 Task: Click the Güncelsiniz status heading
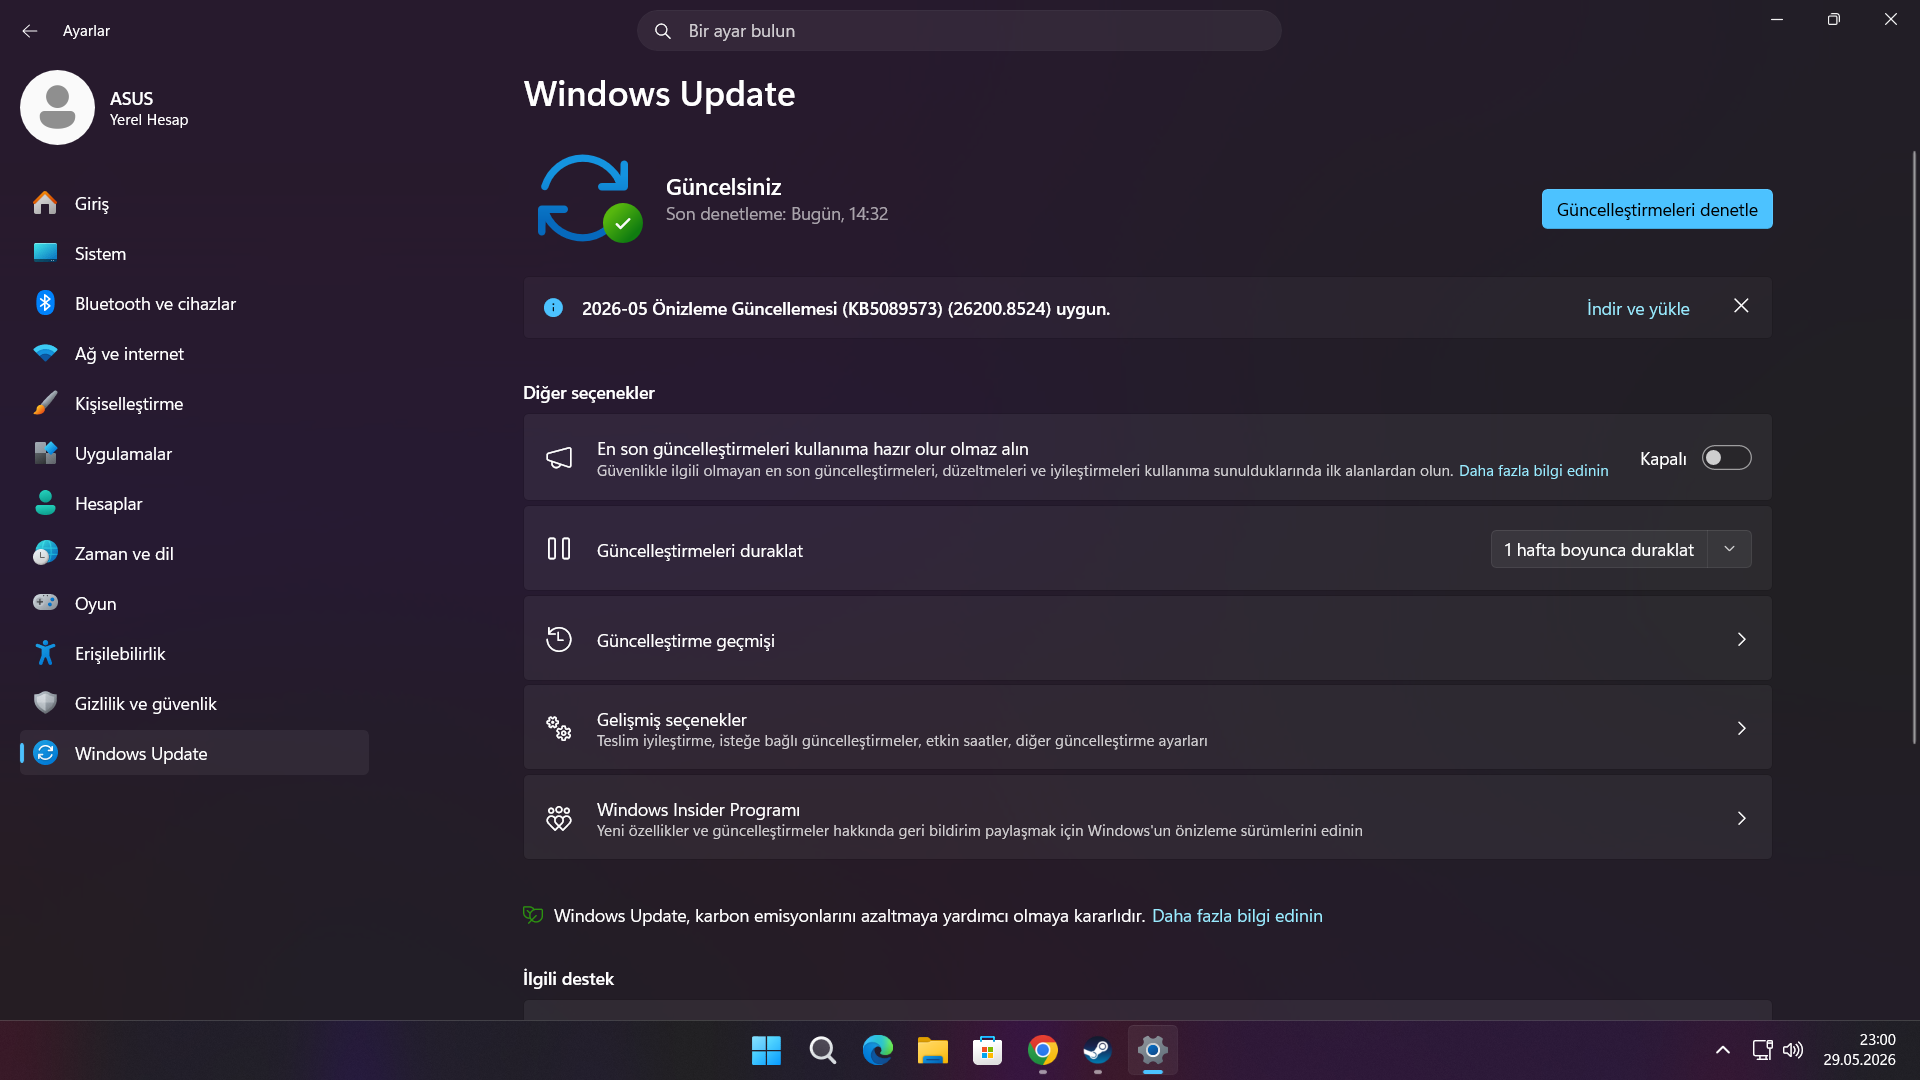(x=724, y=187)
